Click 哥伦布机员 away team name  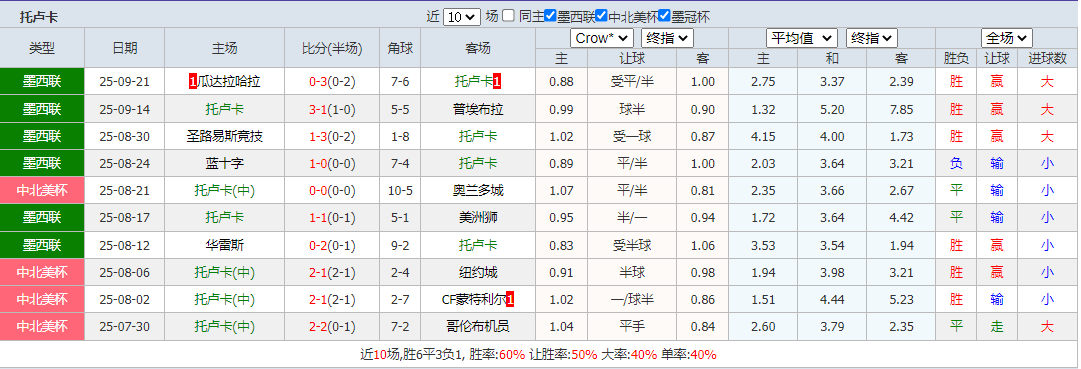(478, 327)
